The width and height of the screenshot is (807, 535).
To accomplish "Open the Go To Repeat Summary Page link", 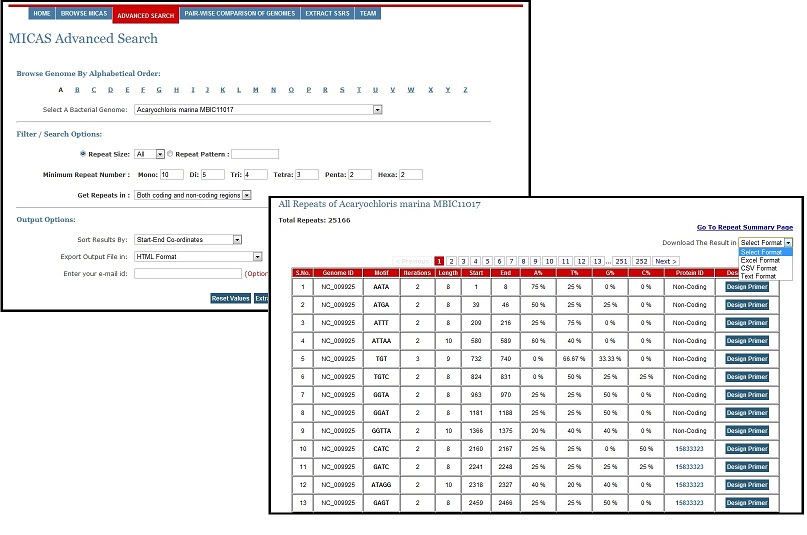I will click(744, 228).
